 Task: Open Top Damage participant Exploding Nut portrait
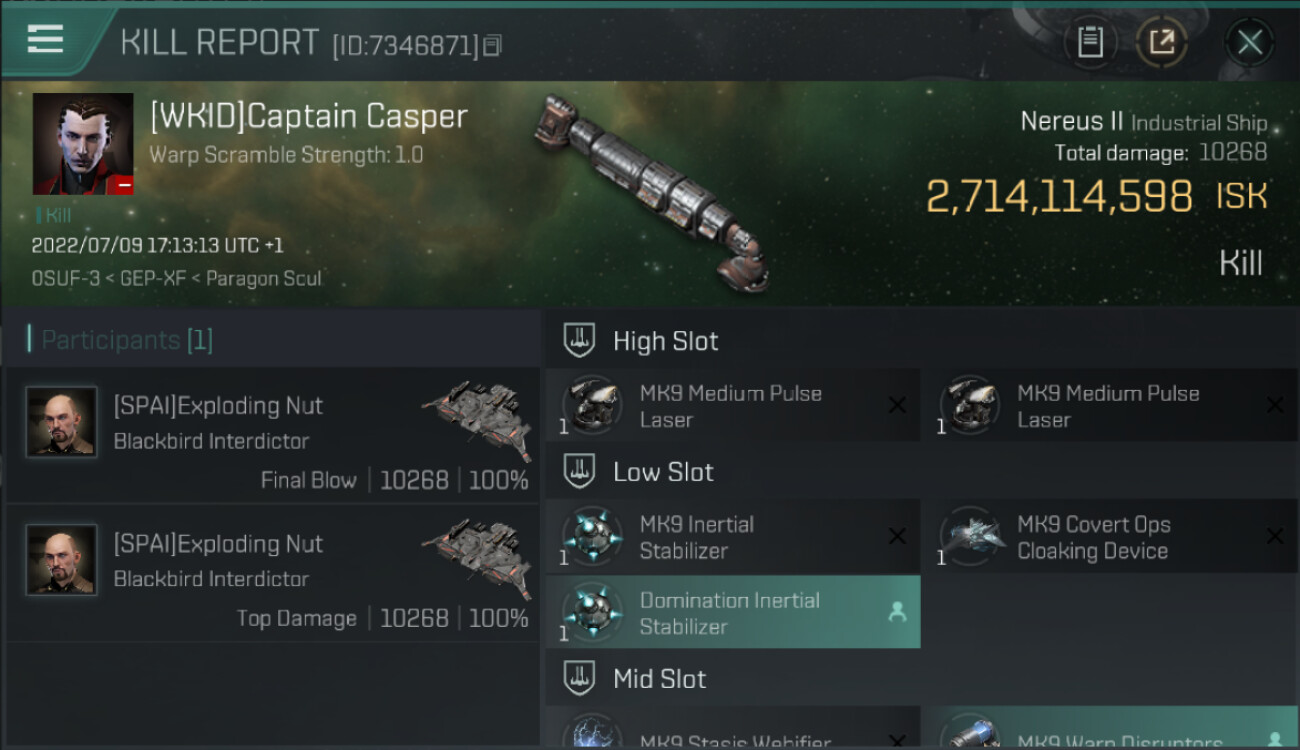62,560
